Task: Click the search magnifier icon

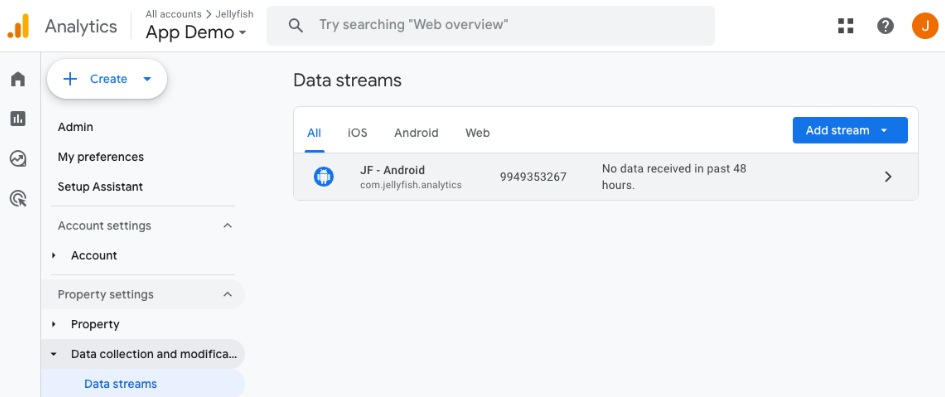Action: pyautogui.click(x=295, y=25)
